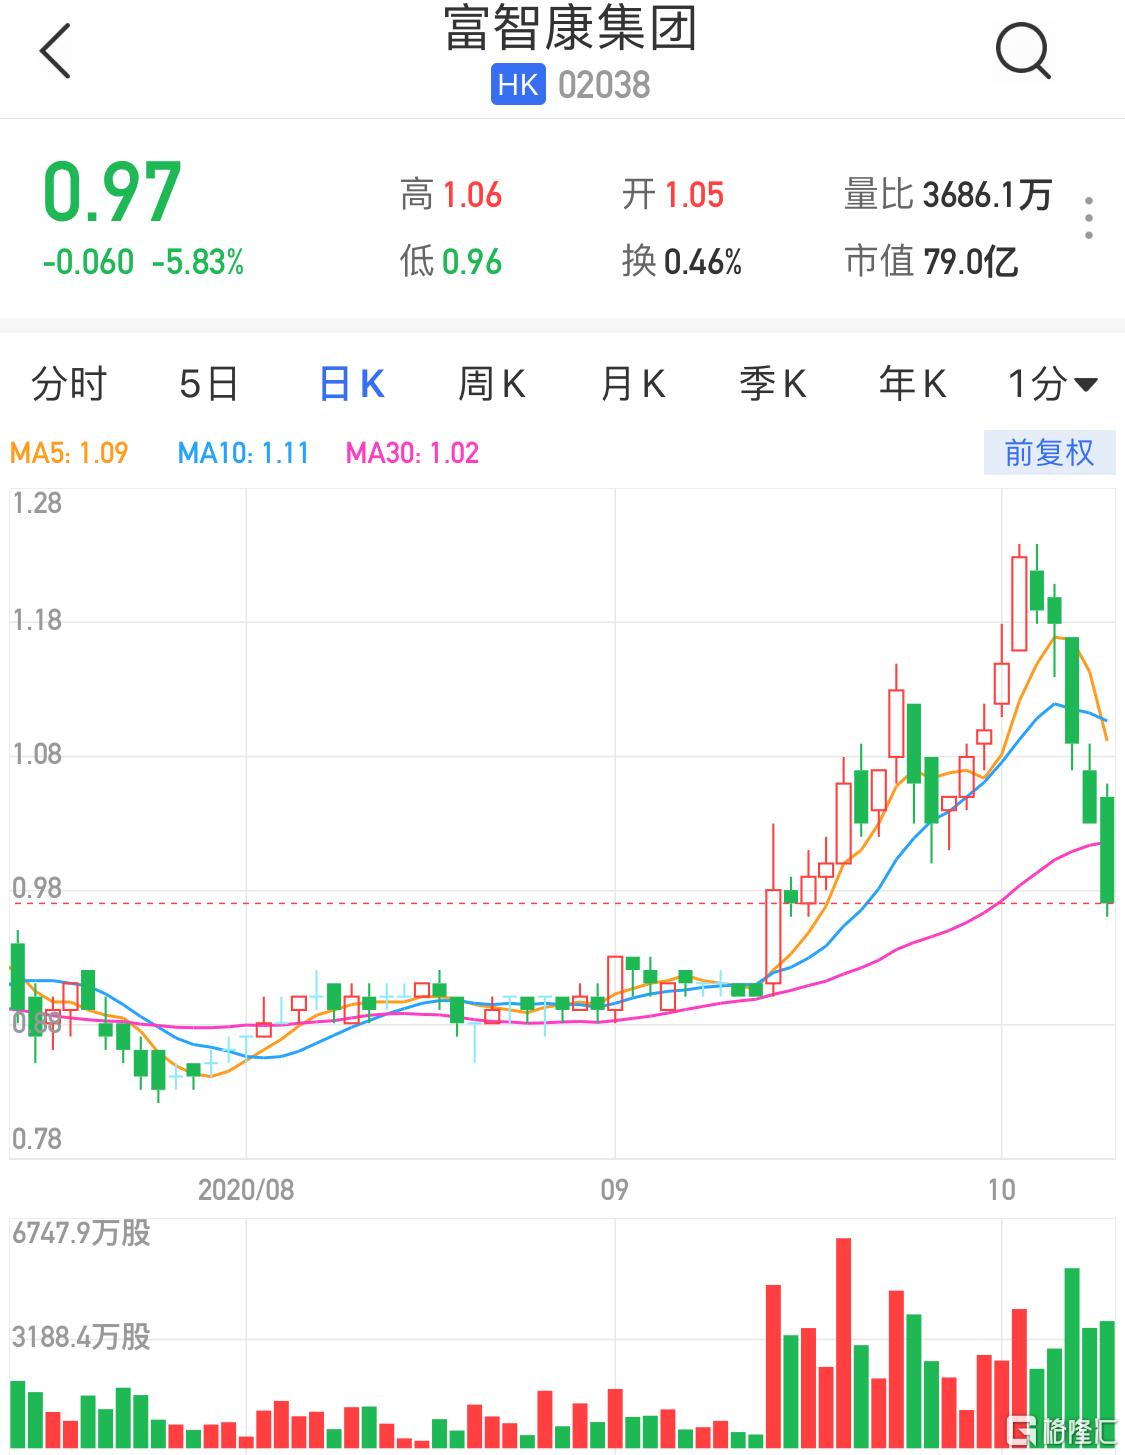Tap the 前复权 adjustment button
Image resolution: width=1125 pixels, height=1455 pixels.
point(1049,453)
